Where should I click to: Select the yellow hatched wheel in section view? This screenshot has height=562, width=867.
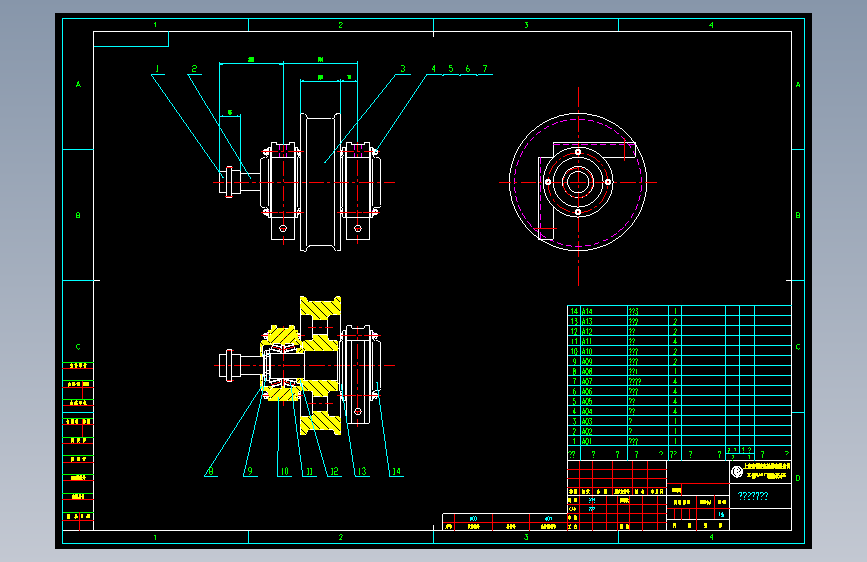click(x=320, y=366)
